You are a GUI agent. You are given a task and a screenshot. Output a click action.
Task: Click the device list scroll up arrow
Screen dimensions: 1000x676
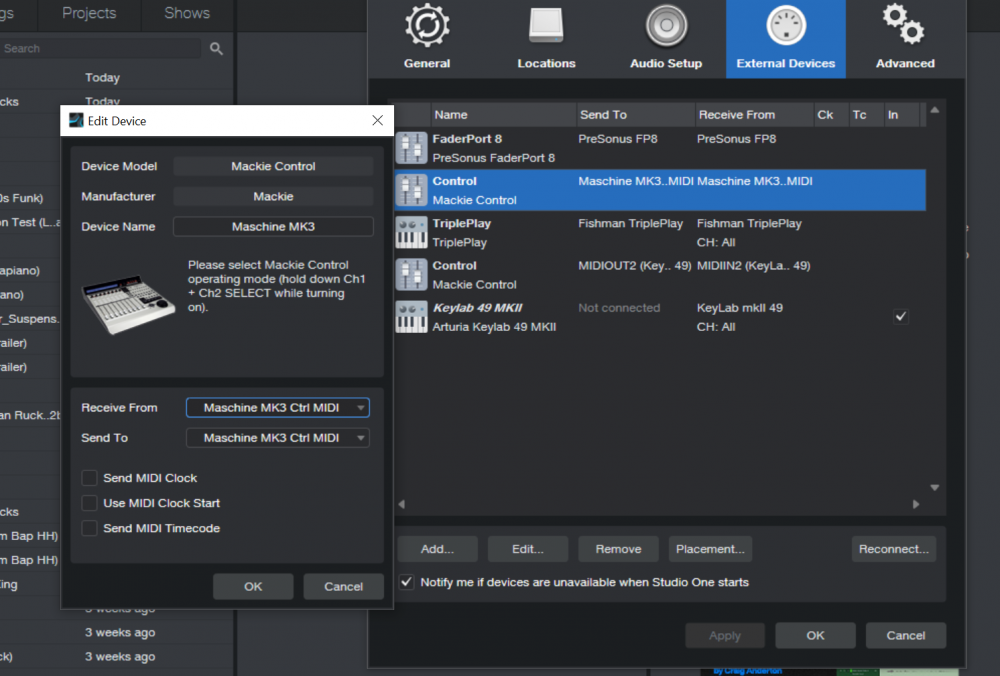(x=934, y=110)
